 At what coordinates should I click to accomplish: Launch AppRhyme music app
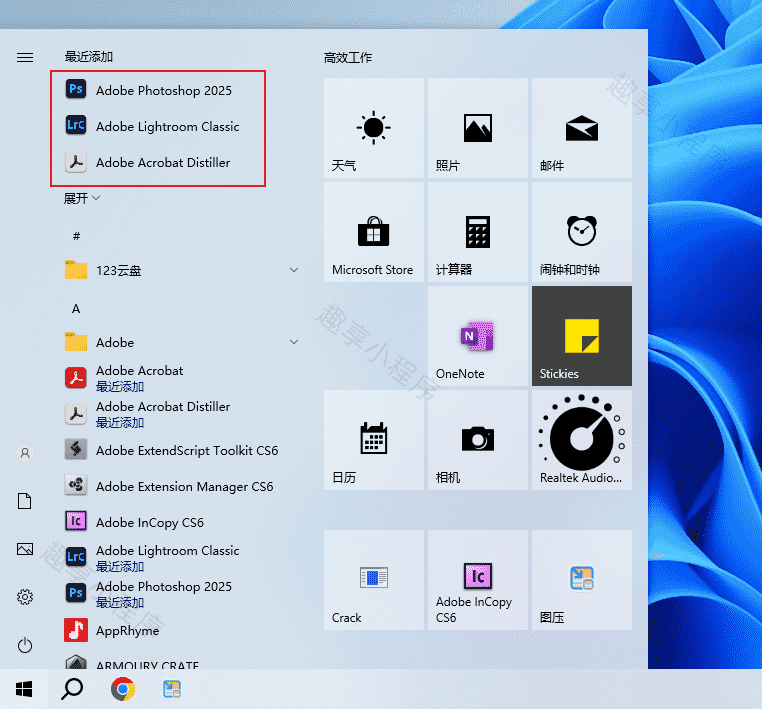click(x=181, y=630)
